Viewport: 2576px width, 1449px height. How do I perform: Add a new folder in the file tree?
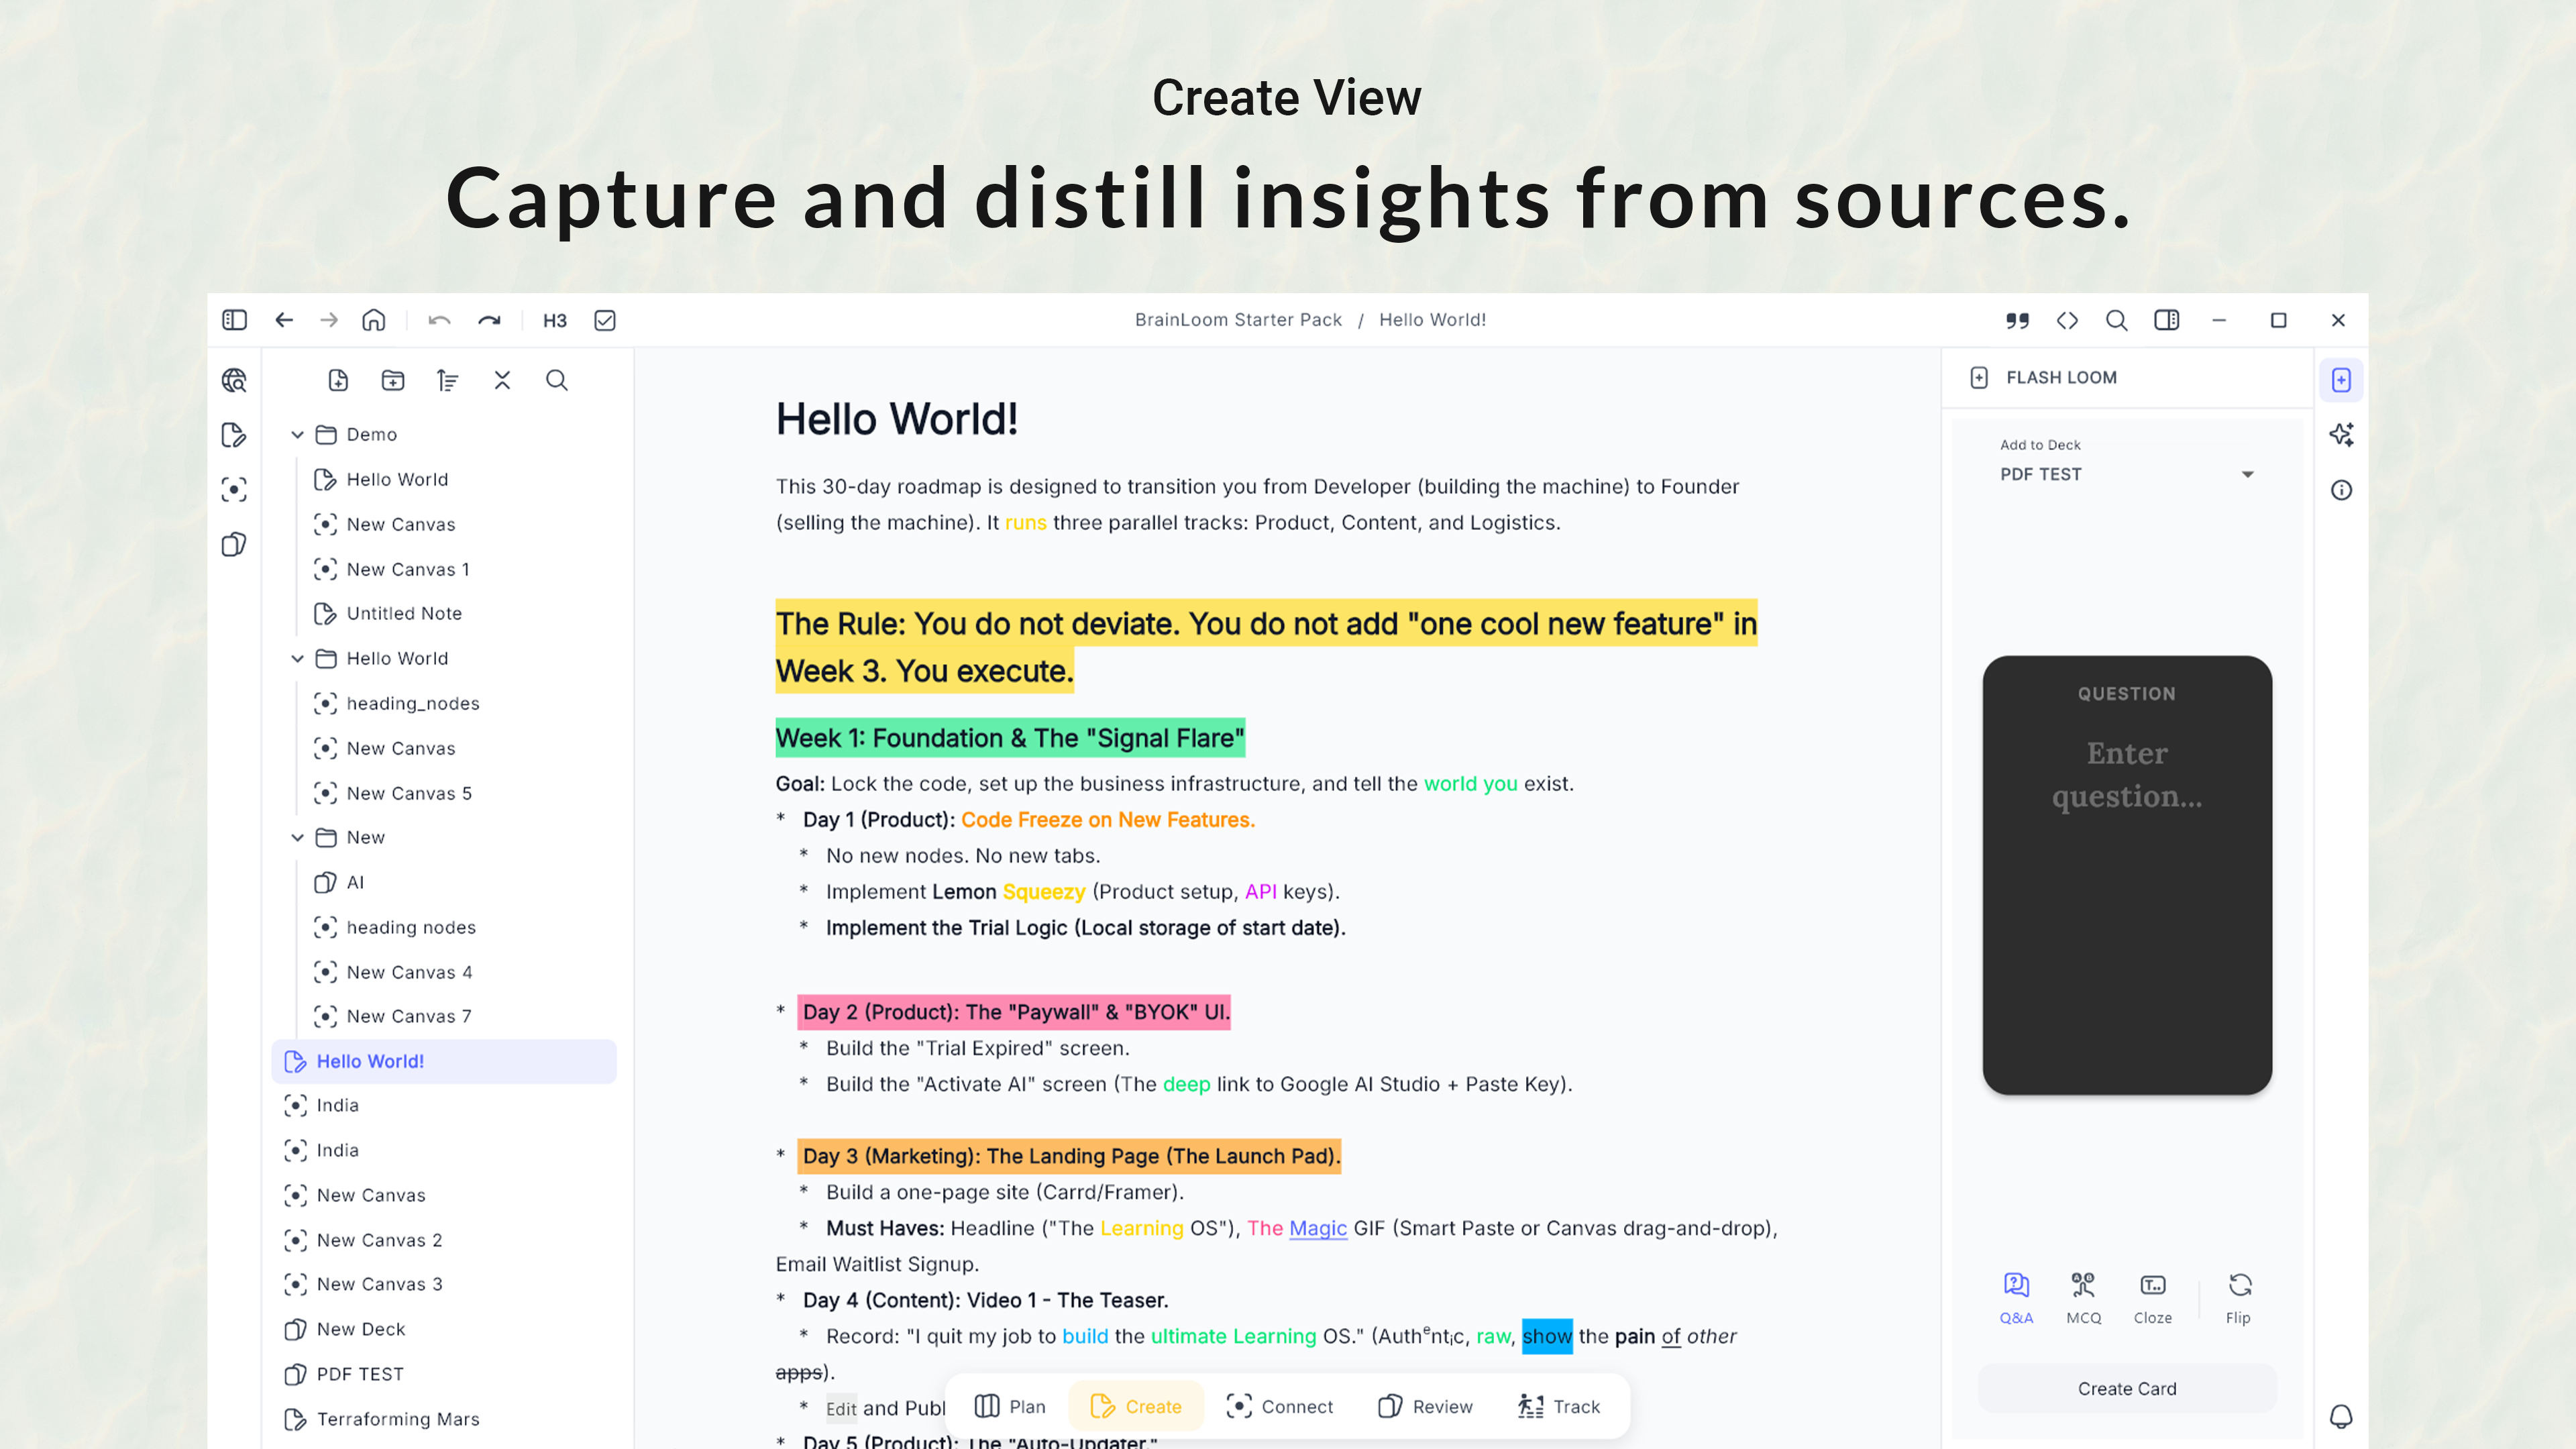pos(393,380)
